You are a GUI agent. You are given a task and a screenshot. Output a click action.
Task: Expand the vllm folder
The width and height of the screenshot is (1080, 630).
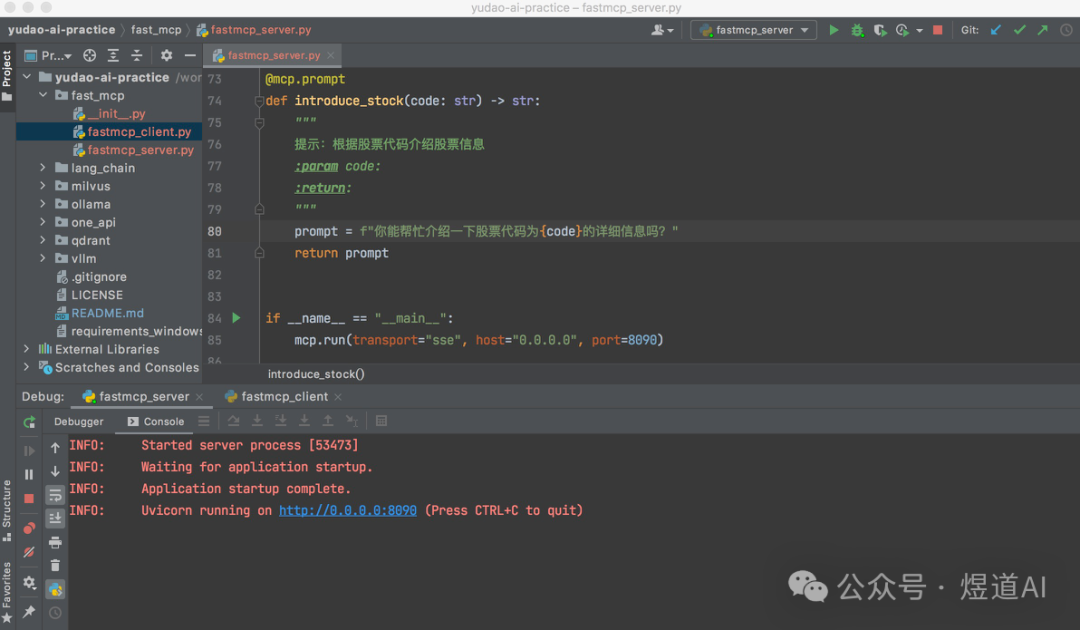click(43, 258)
